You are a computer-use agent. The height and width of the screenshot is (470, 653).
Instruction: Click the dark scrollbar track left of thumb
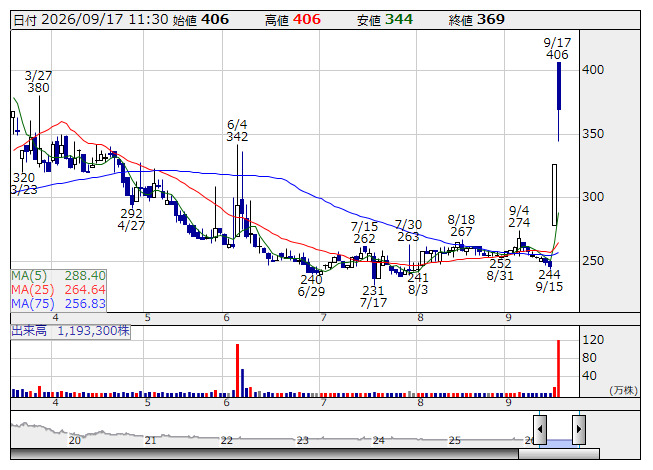(x=264, y=454)
